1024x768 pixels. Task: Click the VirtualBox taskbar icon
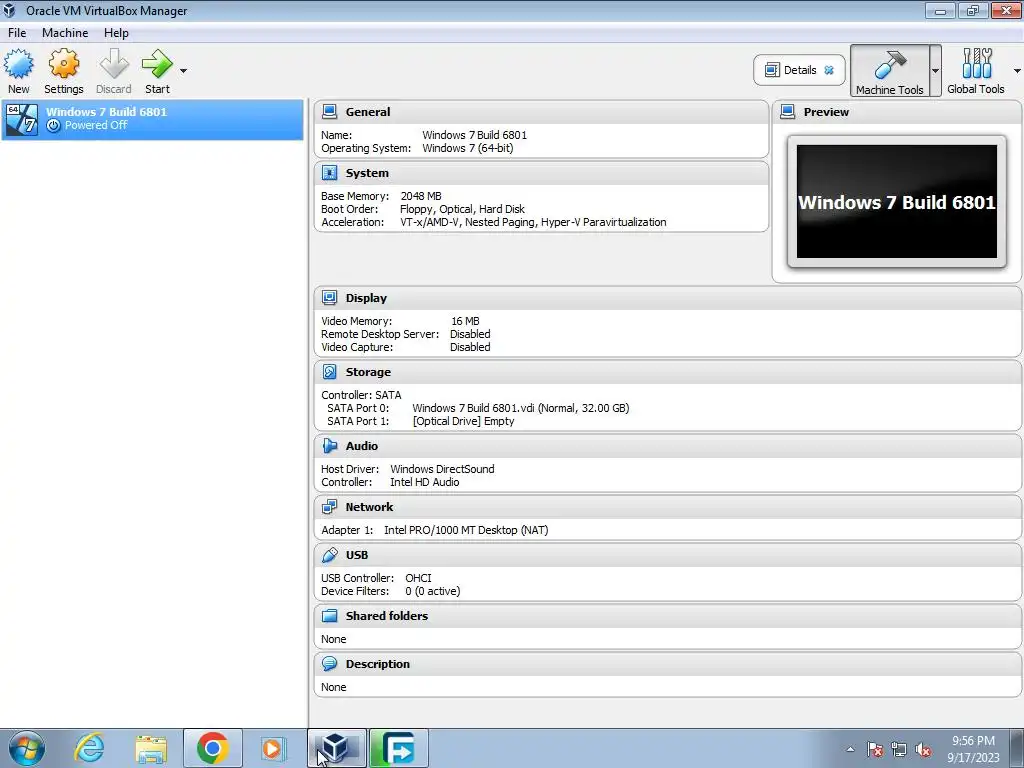pyautogui.click(x=336, y=748)
